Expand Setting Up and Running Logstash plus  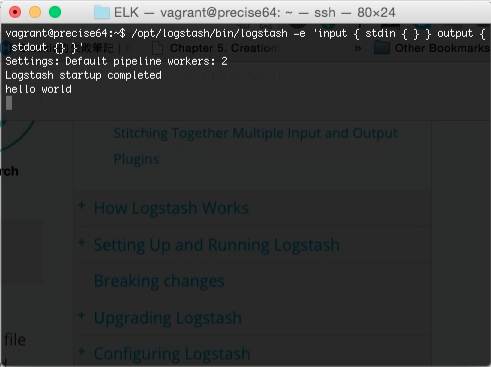click(x=81, y=242)
